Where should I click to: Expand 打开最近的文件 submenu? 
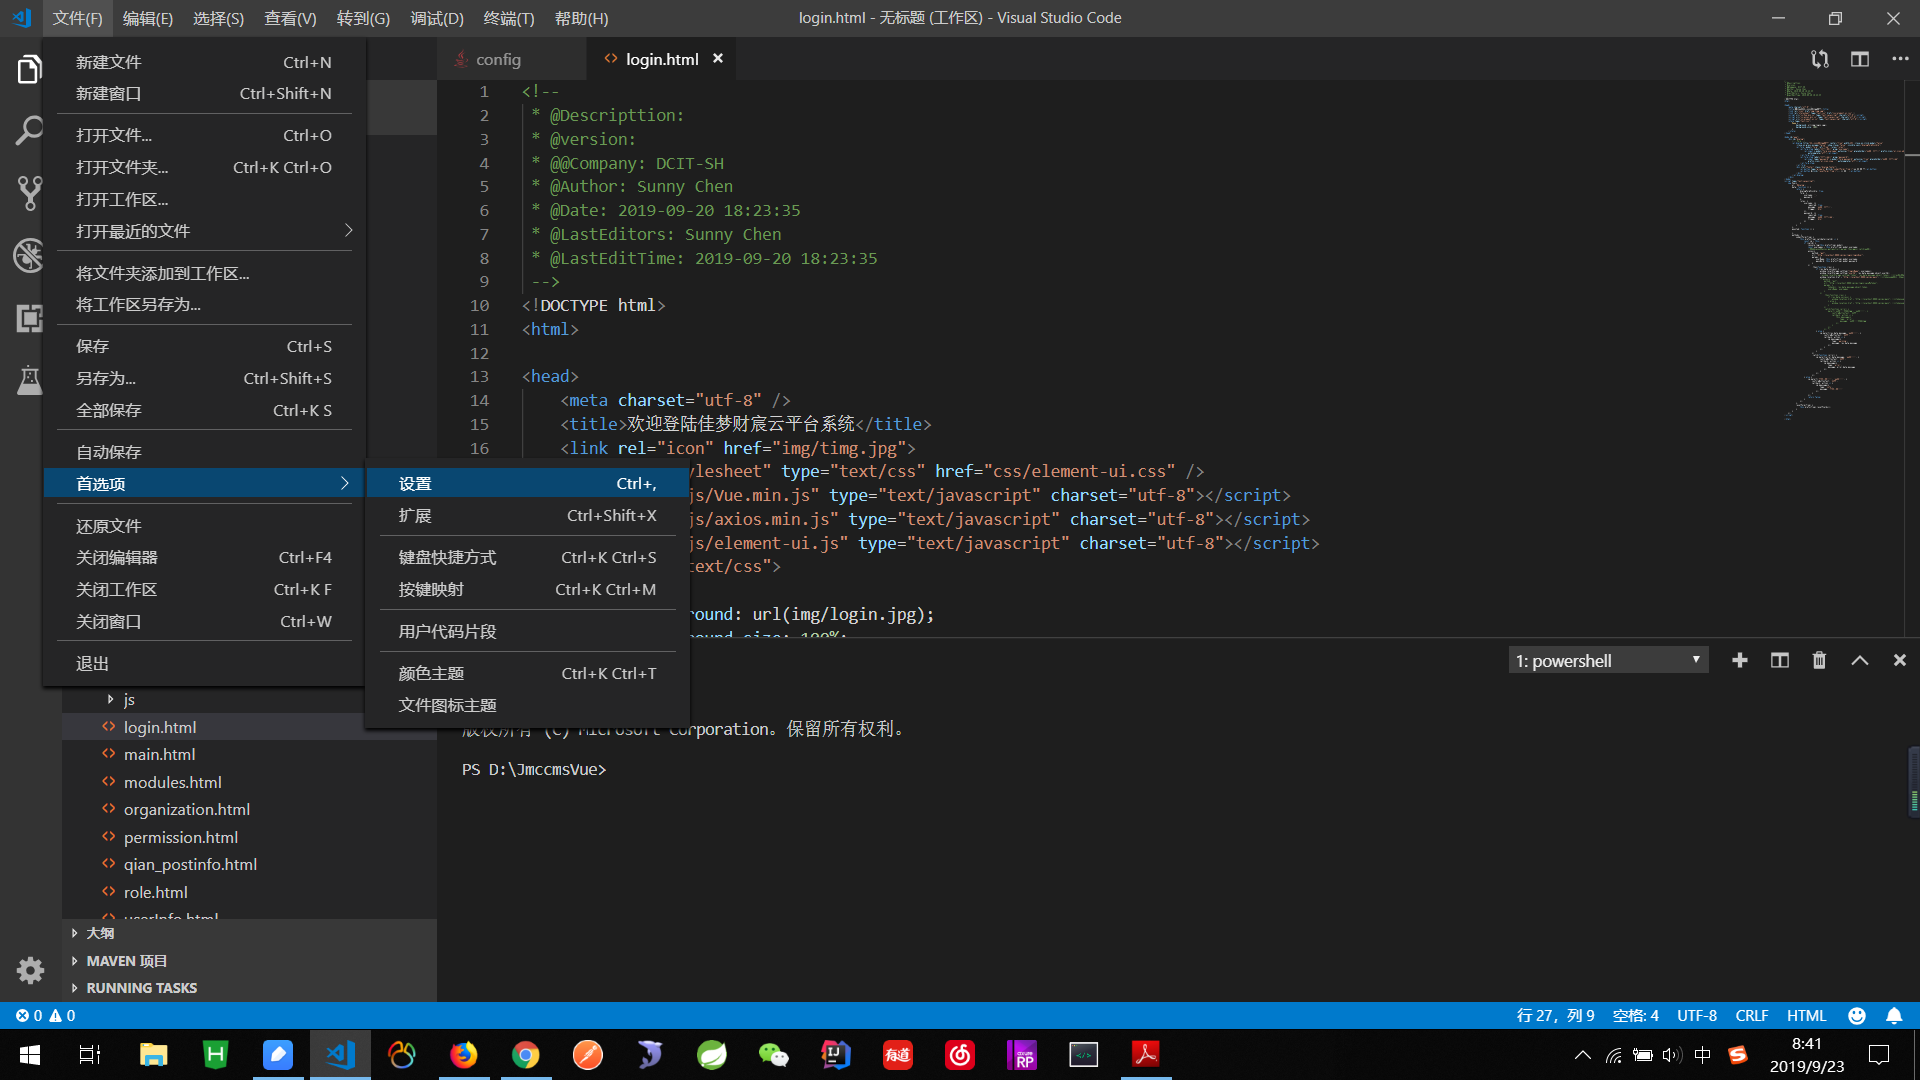click(x=204, y=231)
